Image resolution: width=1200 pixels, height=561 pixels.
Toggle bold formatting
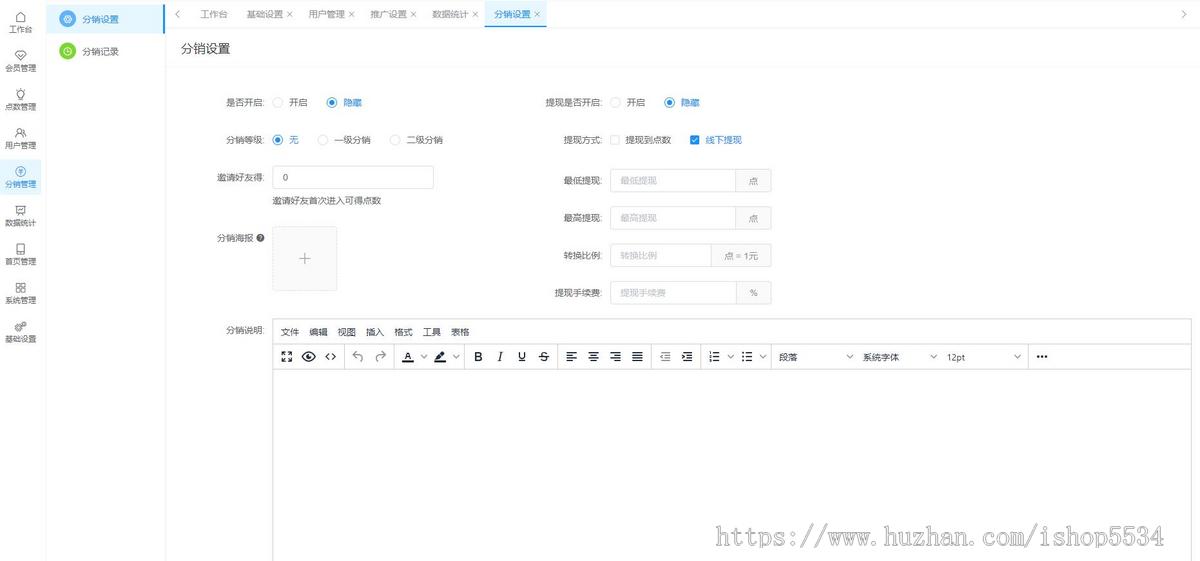478,357
